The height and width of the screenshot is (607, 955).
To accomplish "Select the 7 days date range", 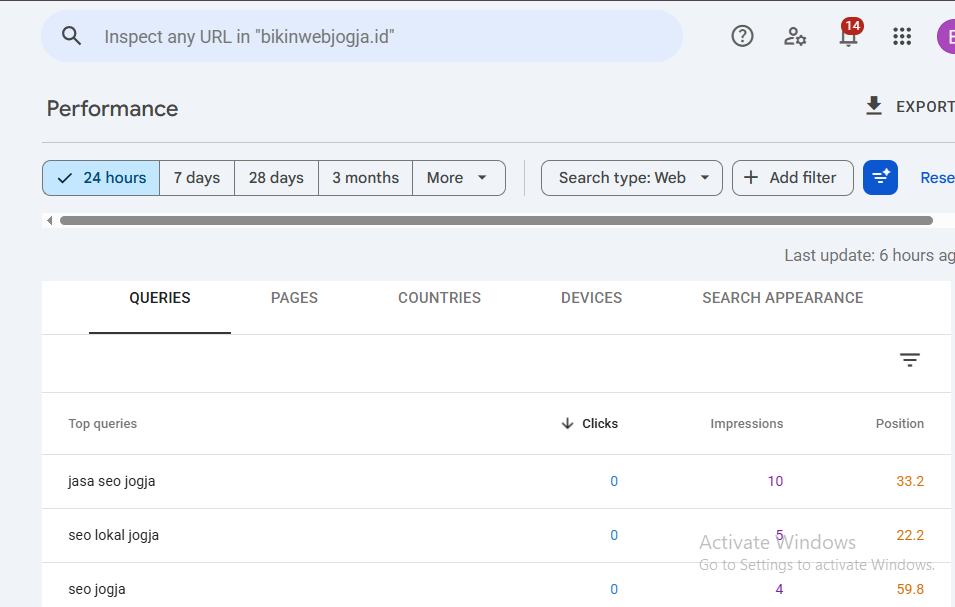I will click(197, 178).
